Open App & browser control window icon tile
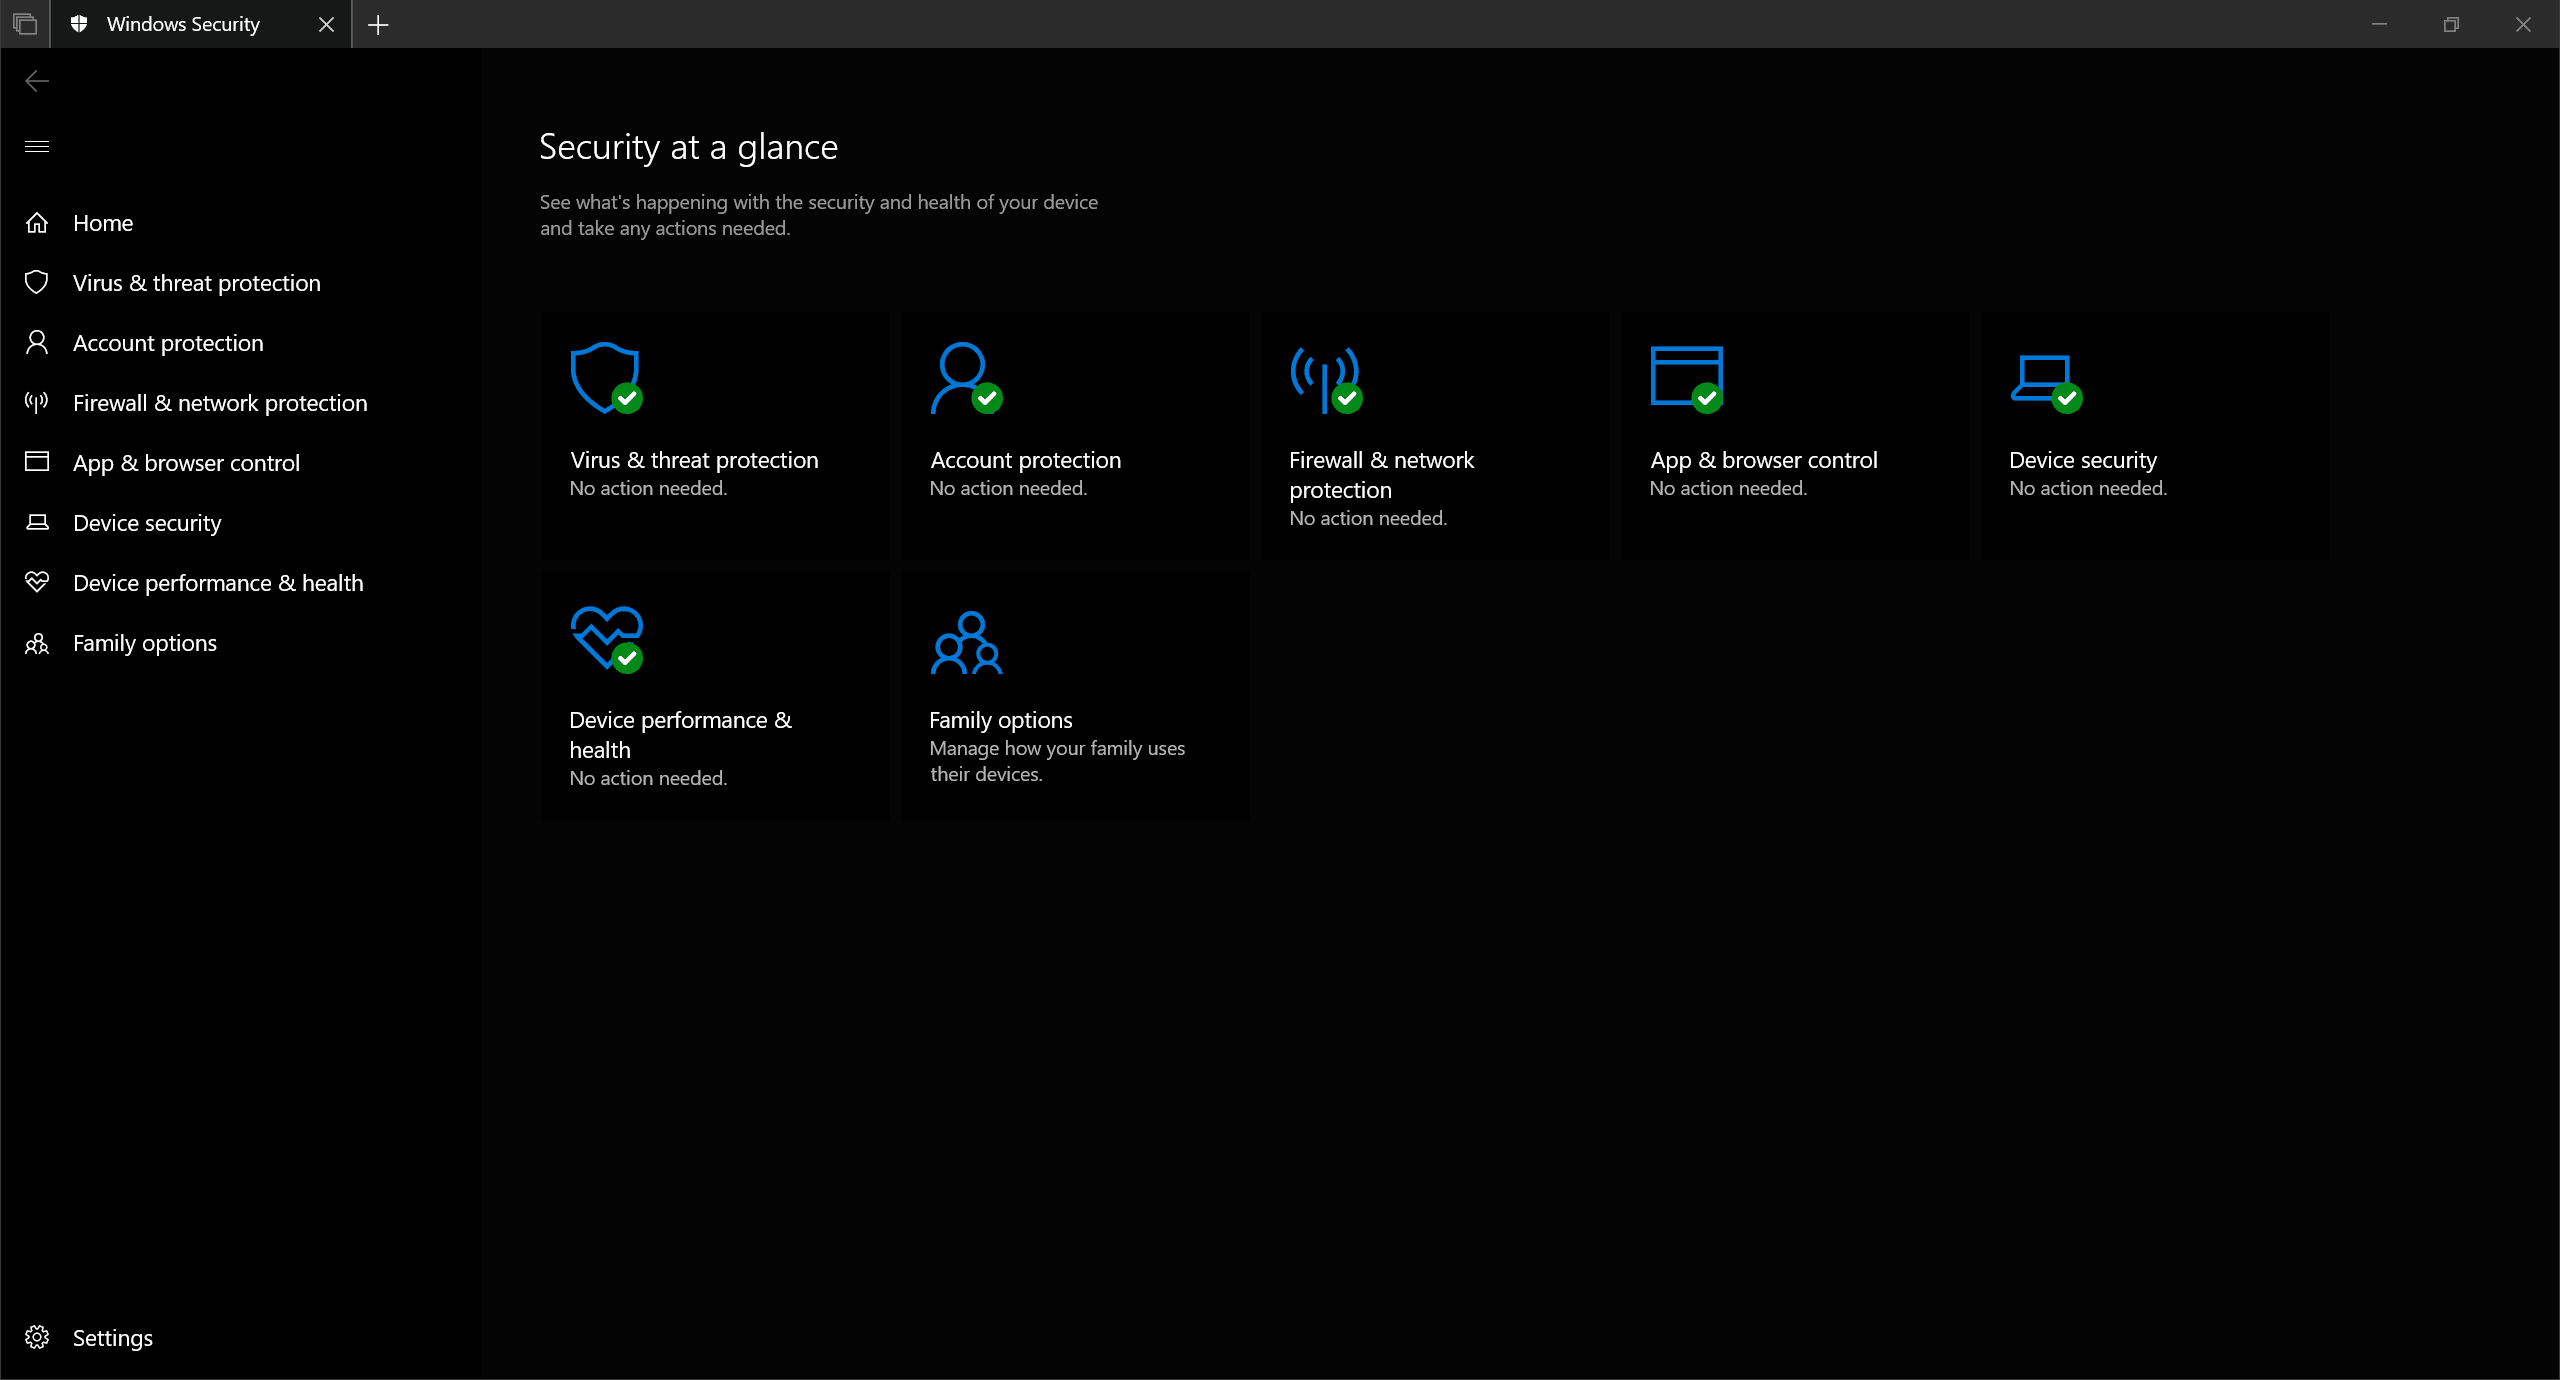2560x1380 pixels. pyautogui.click(x=1686, y=377)
